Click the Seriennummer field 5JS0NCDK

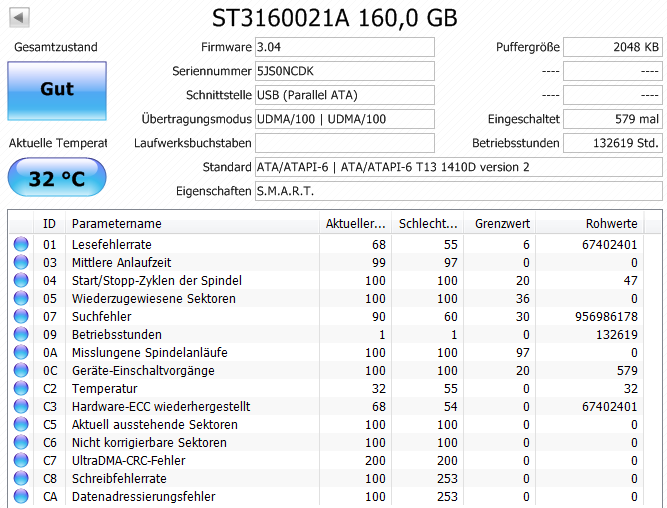tap(345, 71)
